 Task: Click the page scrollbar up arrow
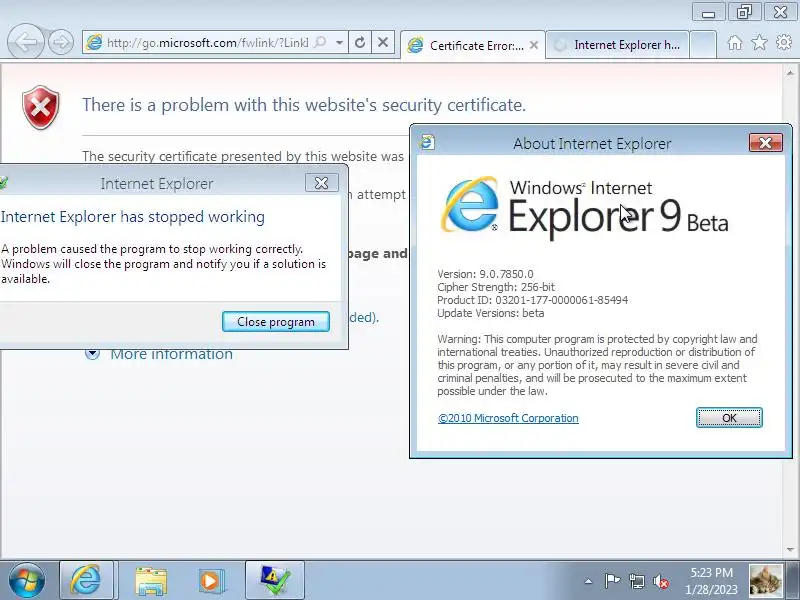coord(790,73)
